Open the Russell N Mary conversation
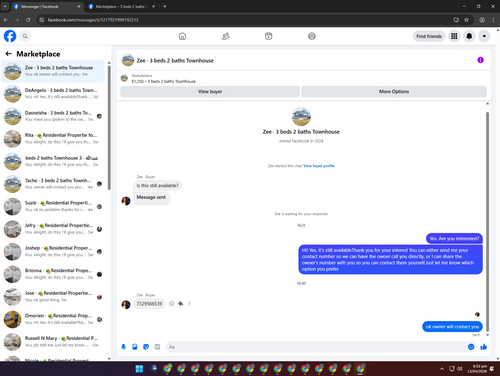 53,341
